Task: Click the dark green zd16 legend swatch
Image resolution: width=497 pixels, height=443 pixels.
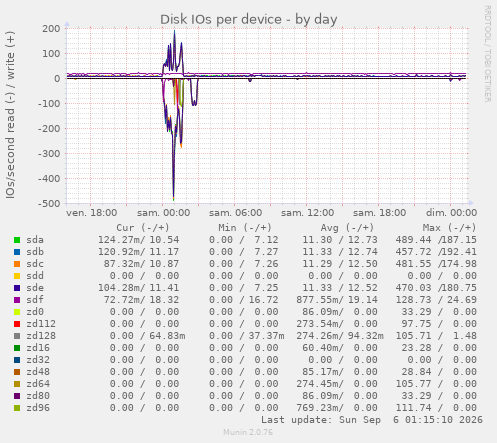Action: click(x=17, y=348)
